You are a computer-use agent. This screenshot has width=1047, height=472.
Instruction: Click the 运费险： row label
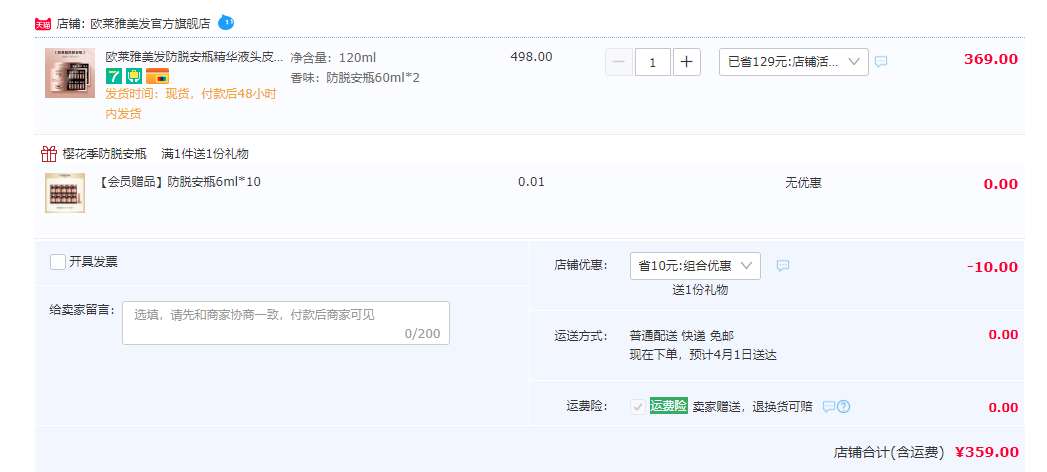587,407
